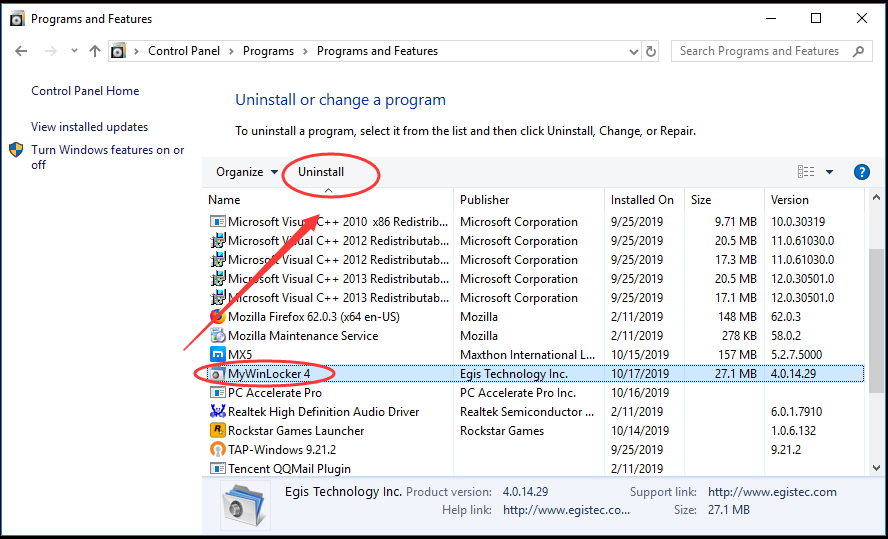Select the TAP-Windows 9.21.2 entry
888x539 pixels.
pos(282,450)
